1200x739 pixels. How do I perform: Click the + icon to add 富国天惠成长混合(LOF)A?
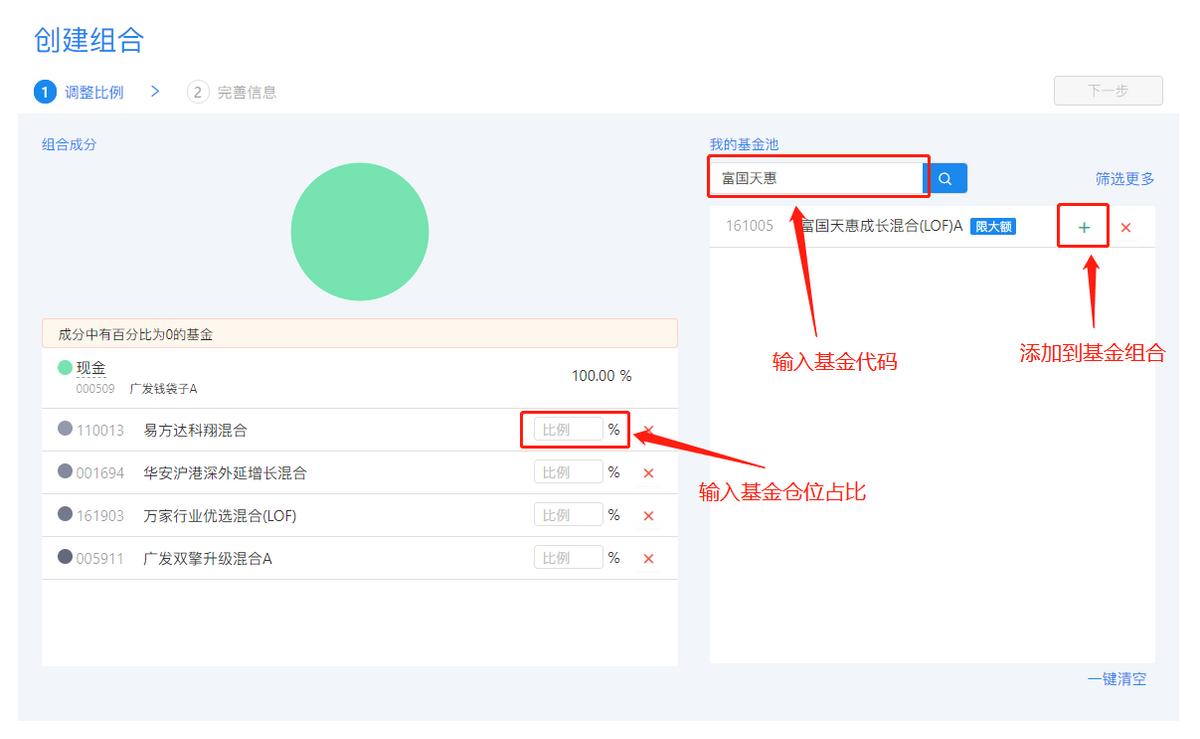point(1083,227)
